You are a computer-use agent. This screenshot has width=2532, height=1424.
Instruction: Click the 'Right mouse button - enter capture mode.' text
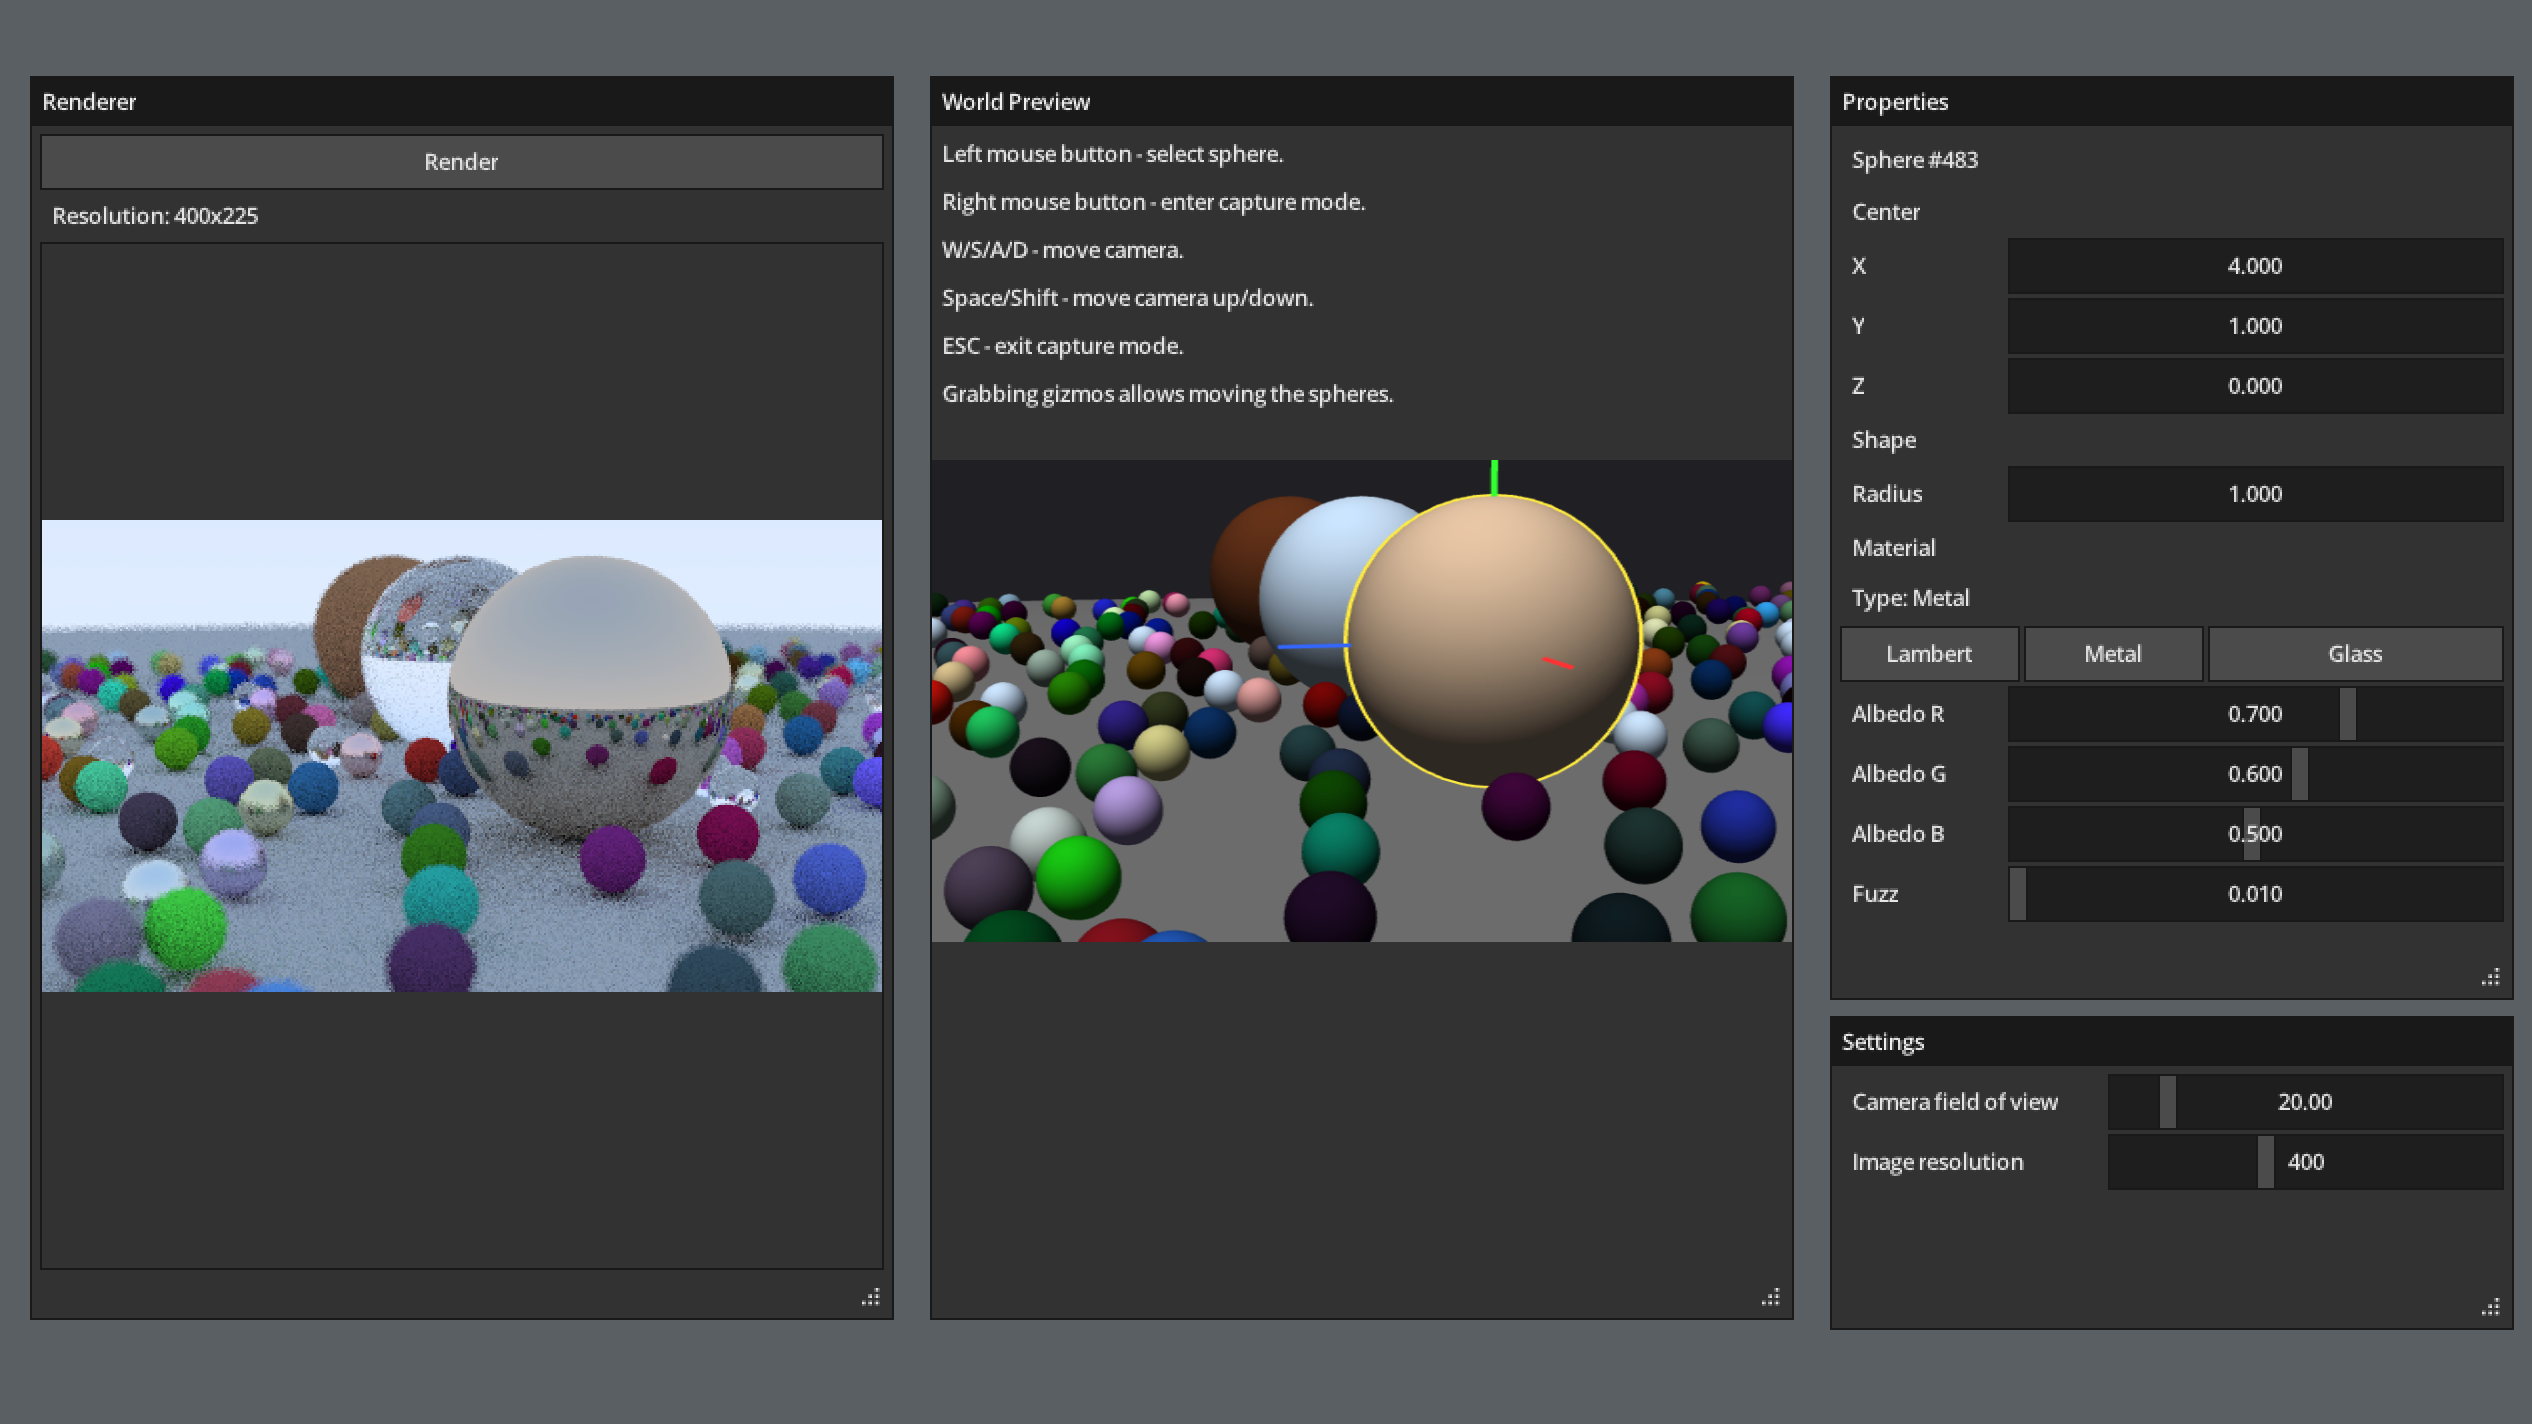click(1153, 202)
